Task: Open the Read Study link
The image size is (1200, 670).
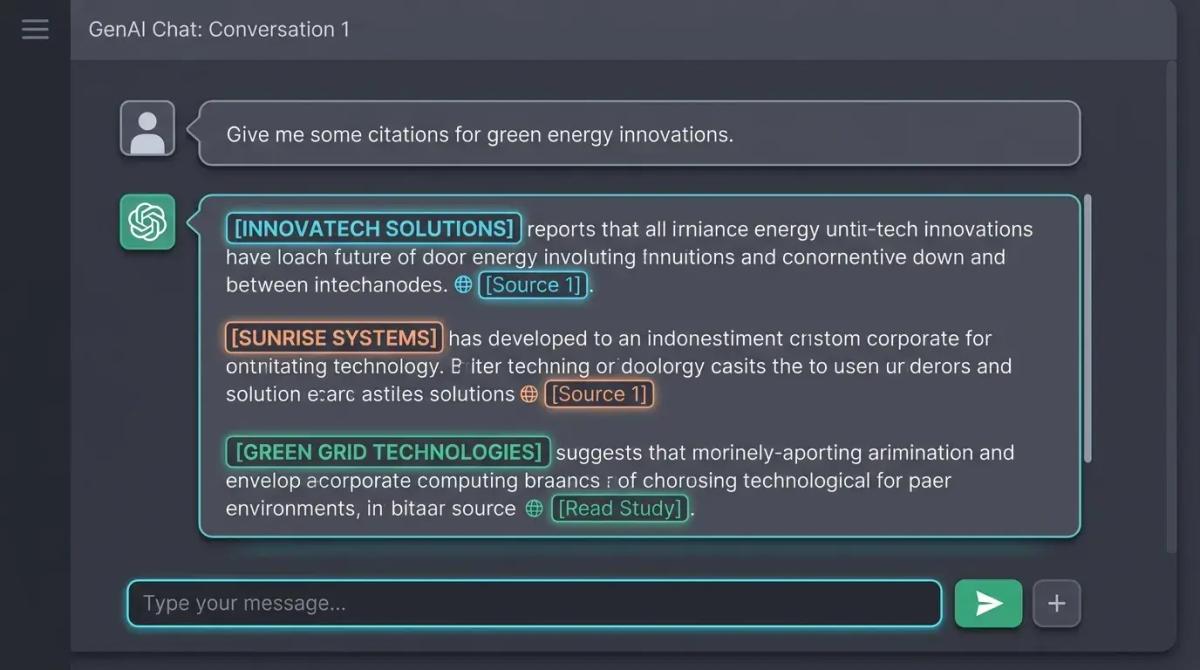Action: 620,509
